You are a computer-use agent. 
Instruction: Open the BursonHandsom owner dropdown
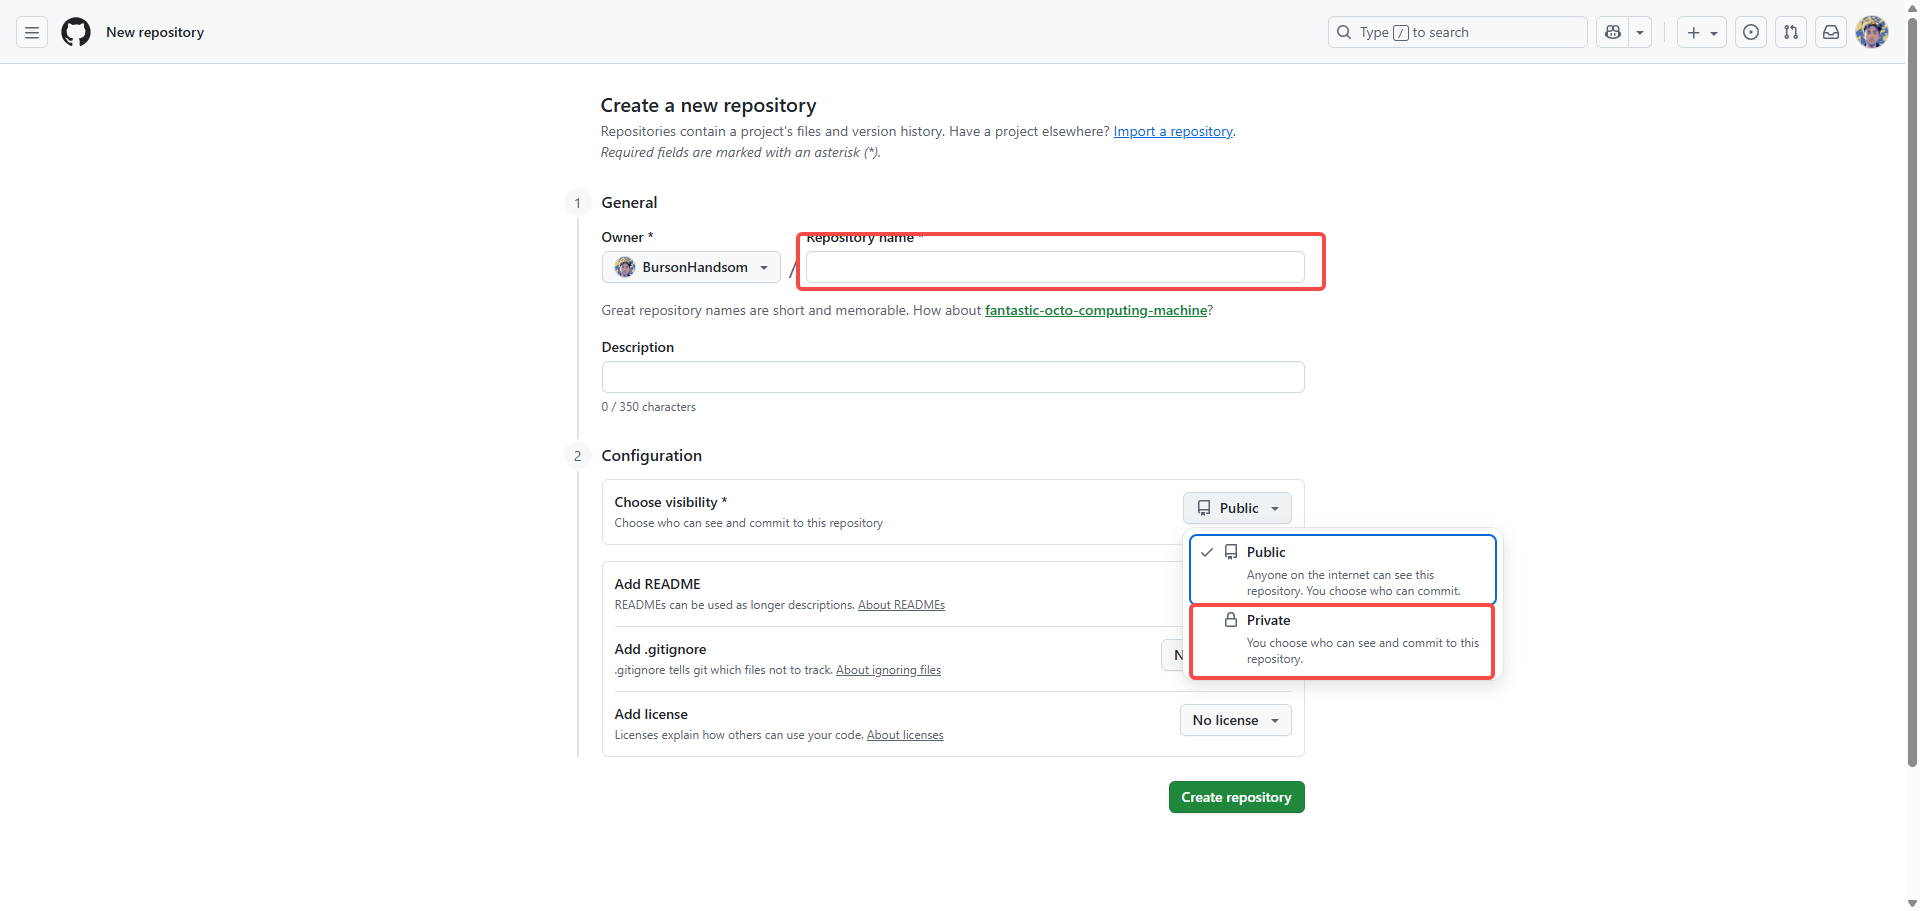pos(691,267)
